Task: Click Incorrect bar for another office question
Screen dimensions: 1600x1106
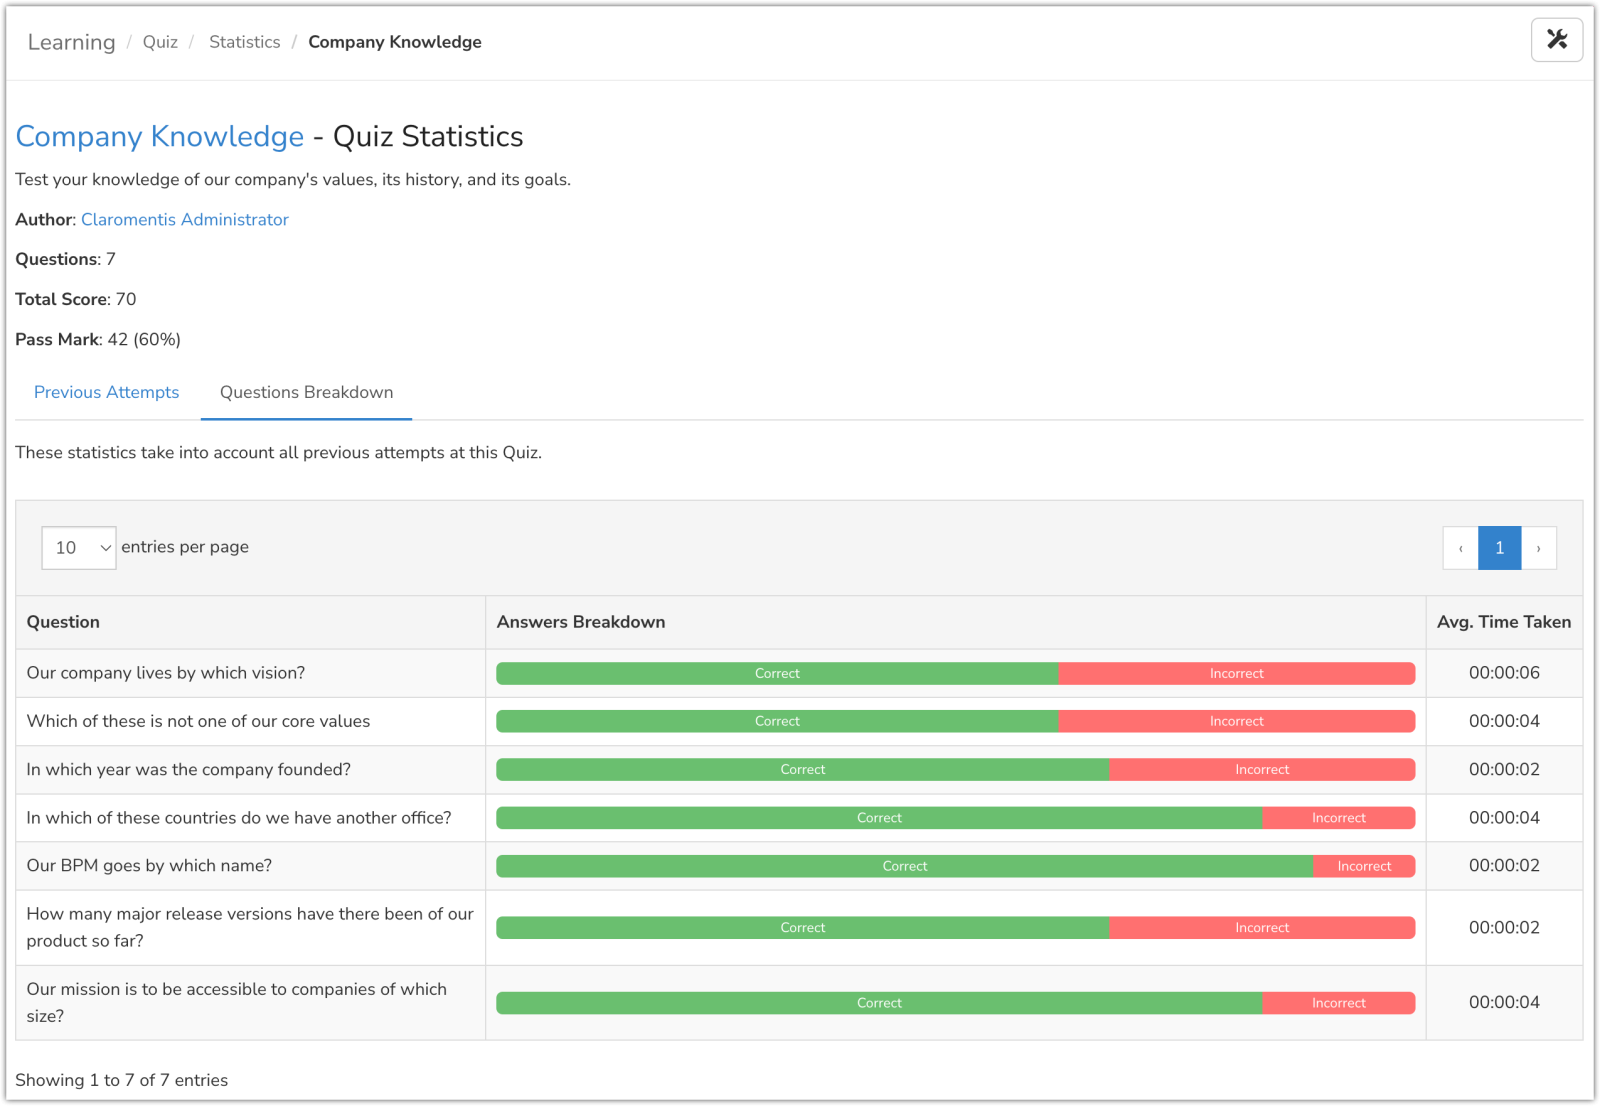Action: tap(1338, 818)
